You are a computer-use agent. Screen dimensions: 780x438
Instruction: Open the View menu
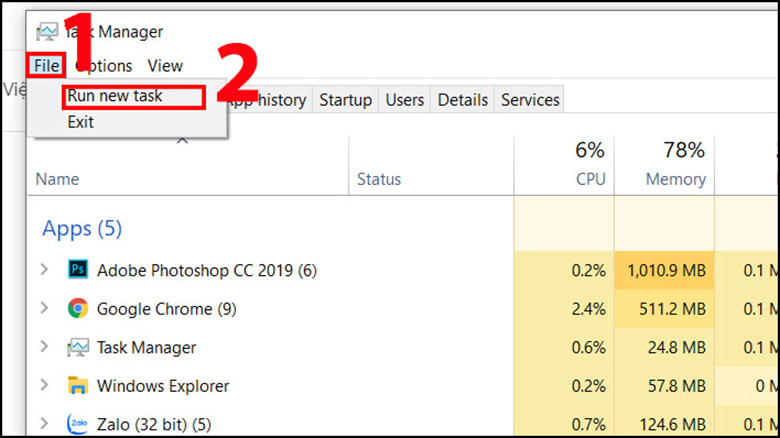pyautogui.click(x=165, y=66)
